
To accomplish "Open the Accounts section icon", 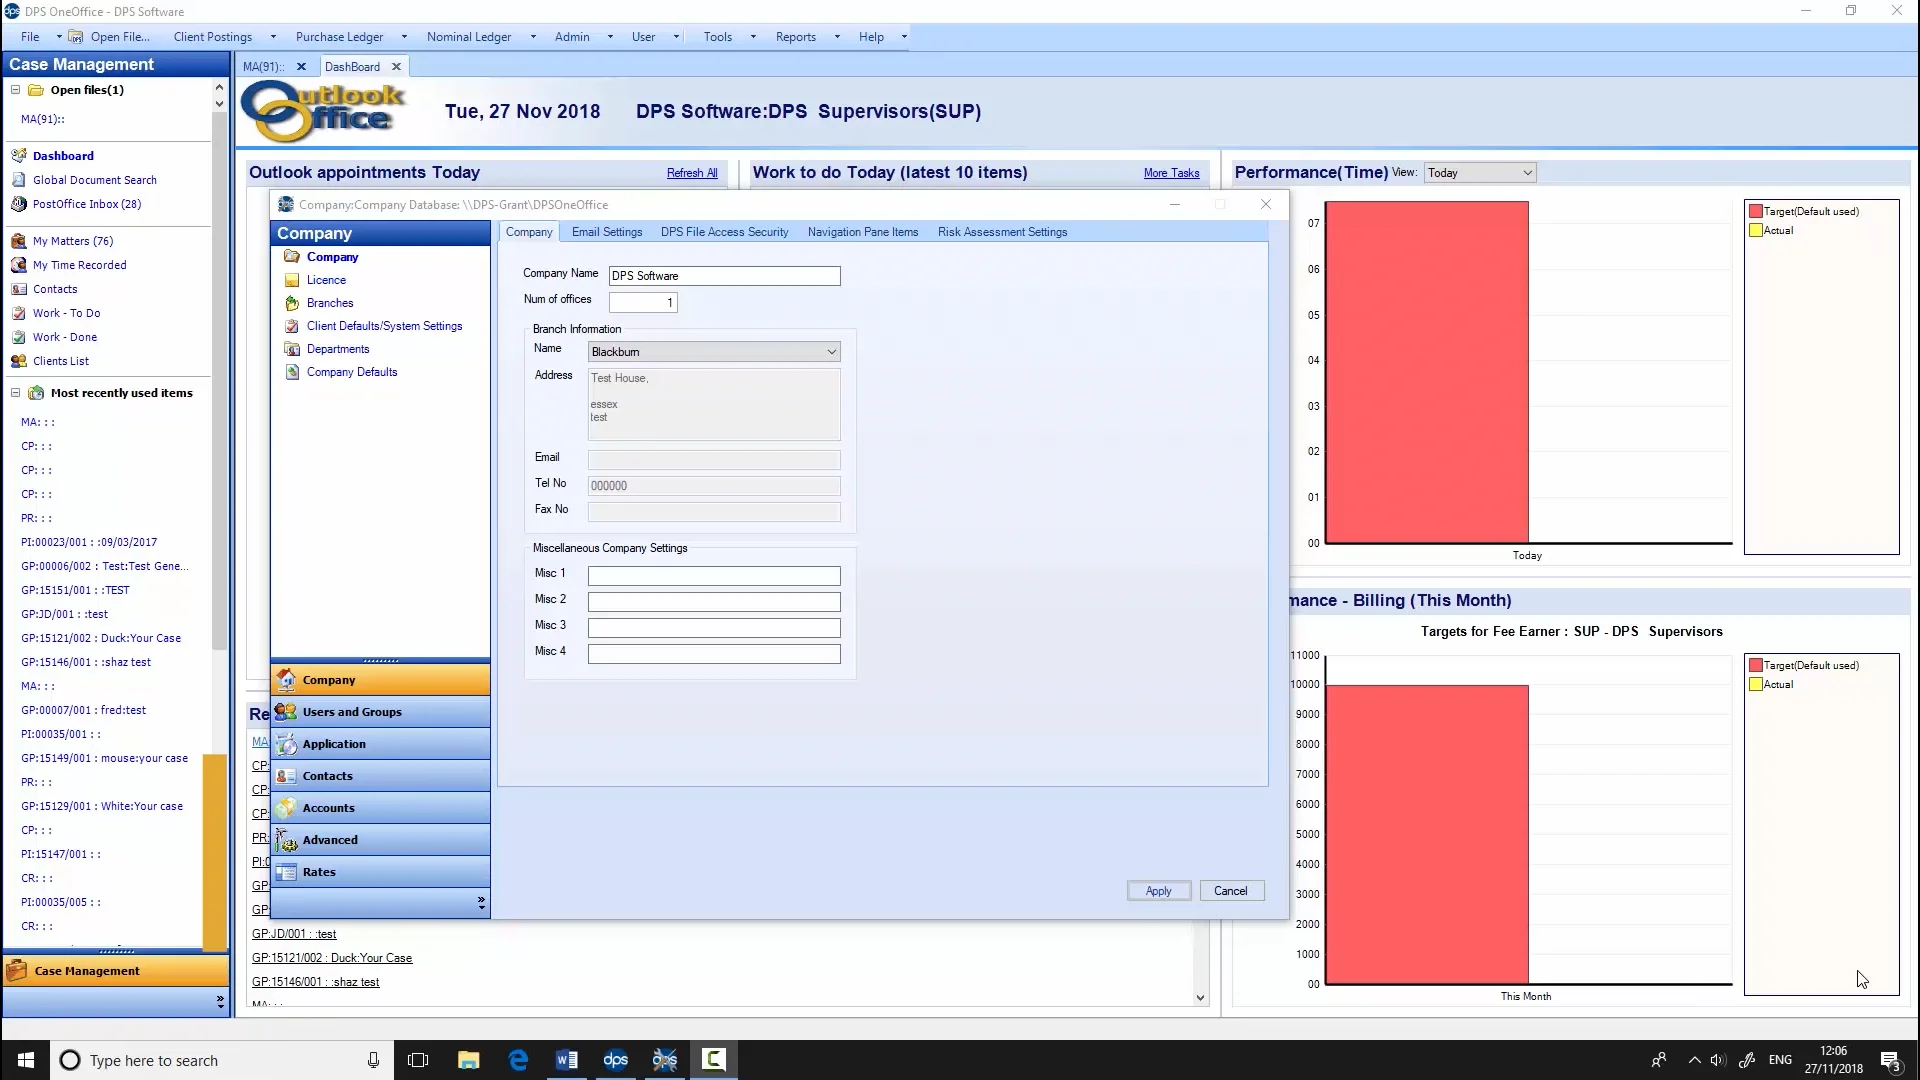I will tap(286, 808).
